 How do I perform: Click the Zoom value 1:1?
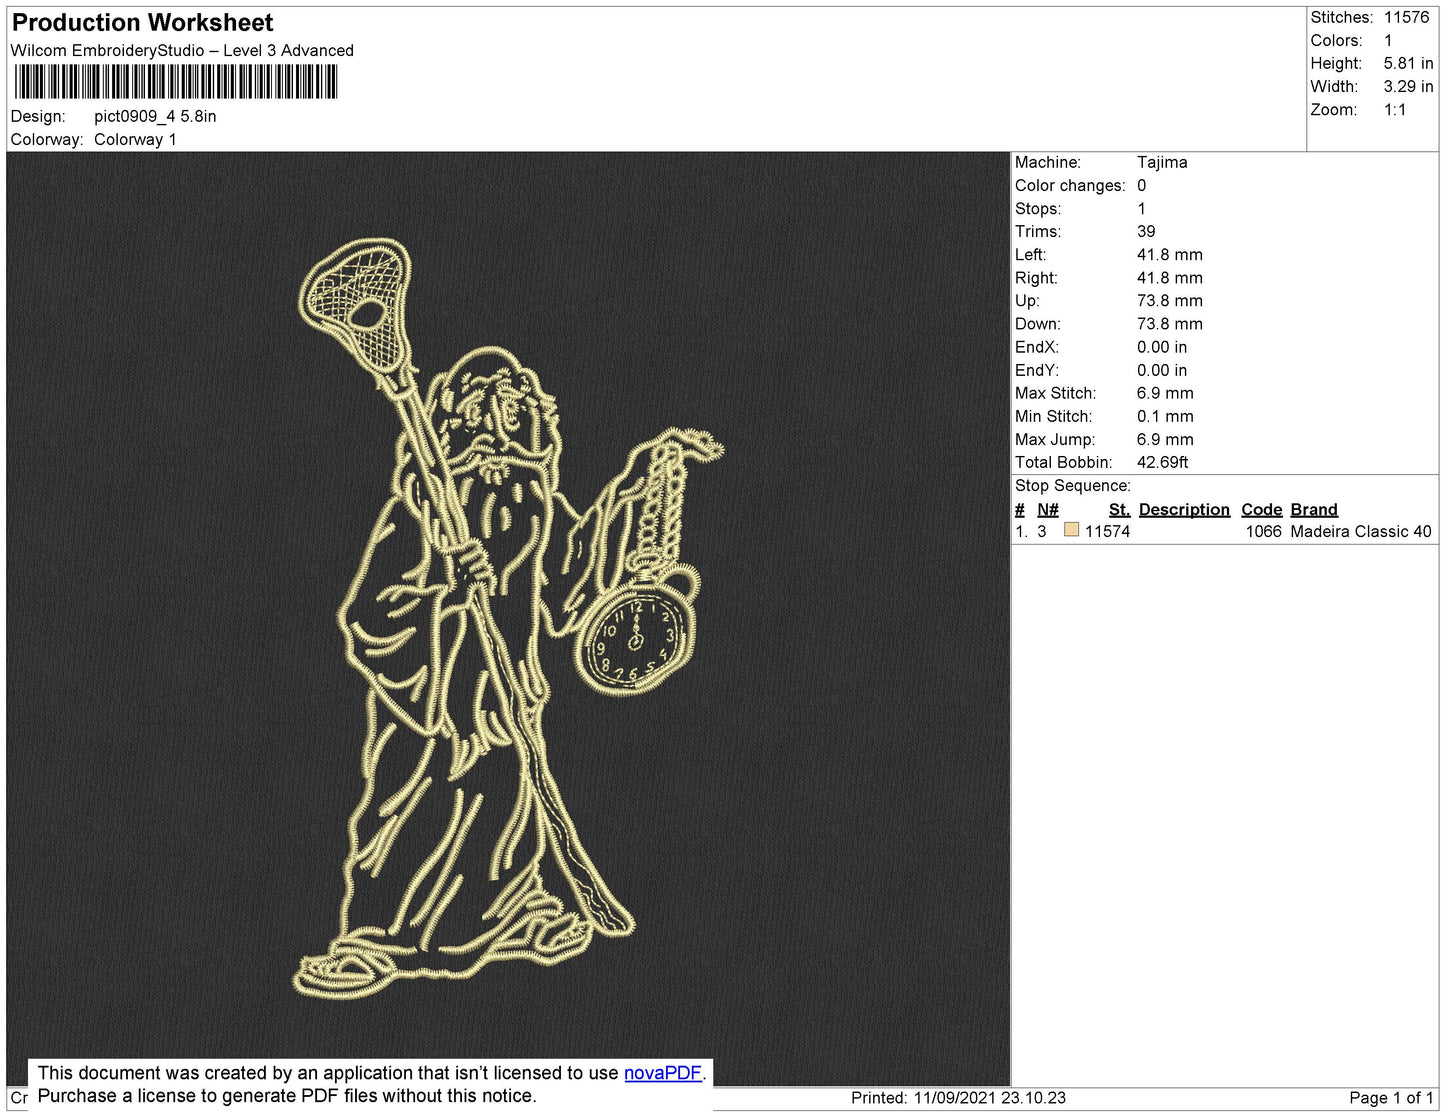point(1395,110)
